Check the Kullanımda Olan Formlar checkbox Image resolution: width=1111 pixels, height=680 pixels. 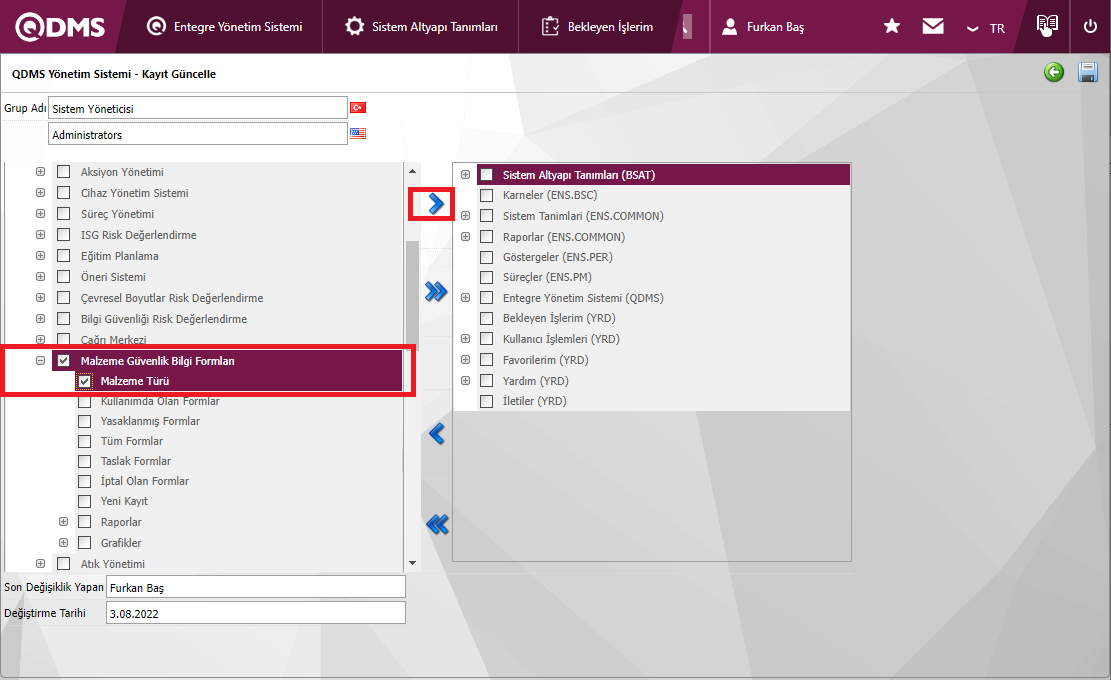pos(84,402)
